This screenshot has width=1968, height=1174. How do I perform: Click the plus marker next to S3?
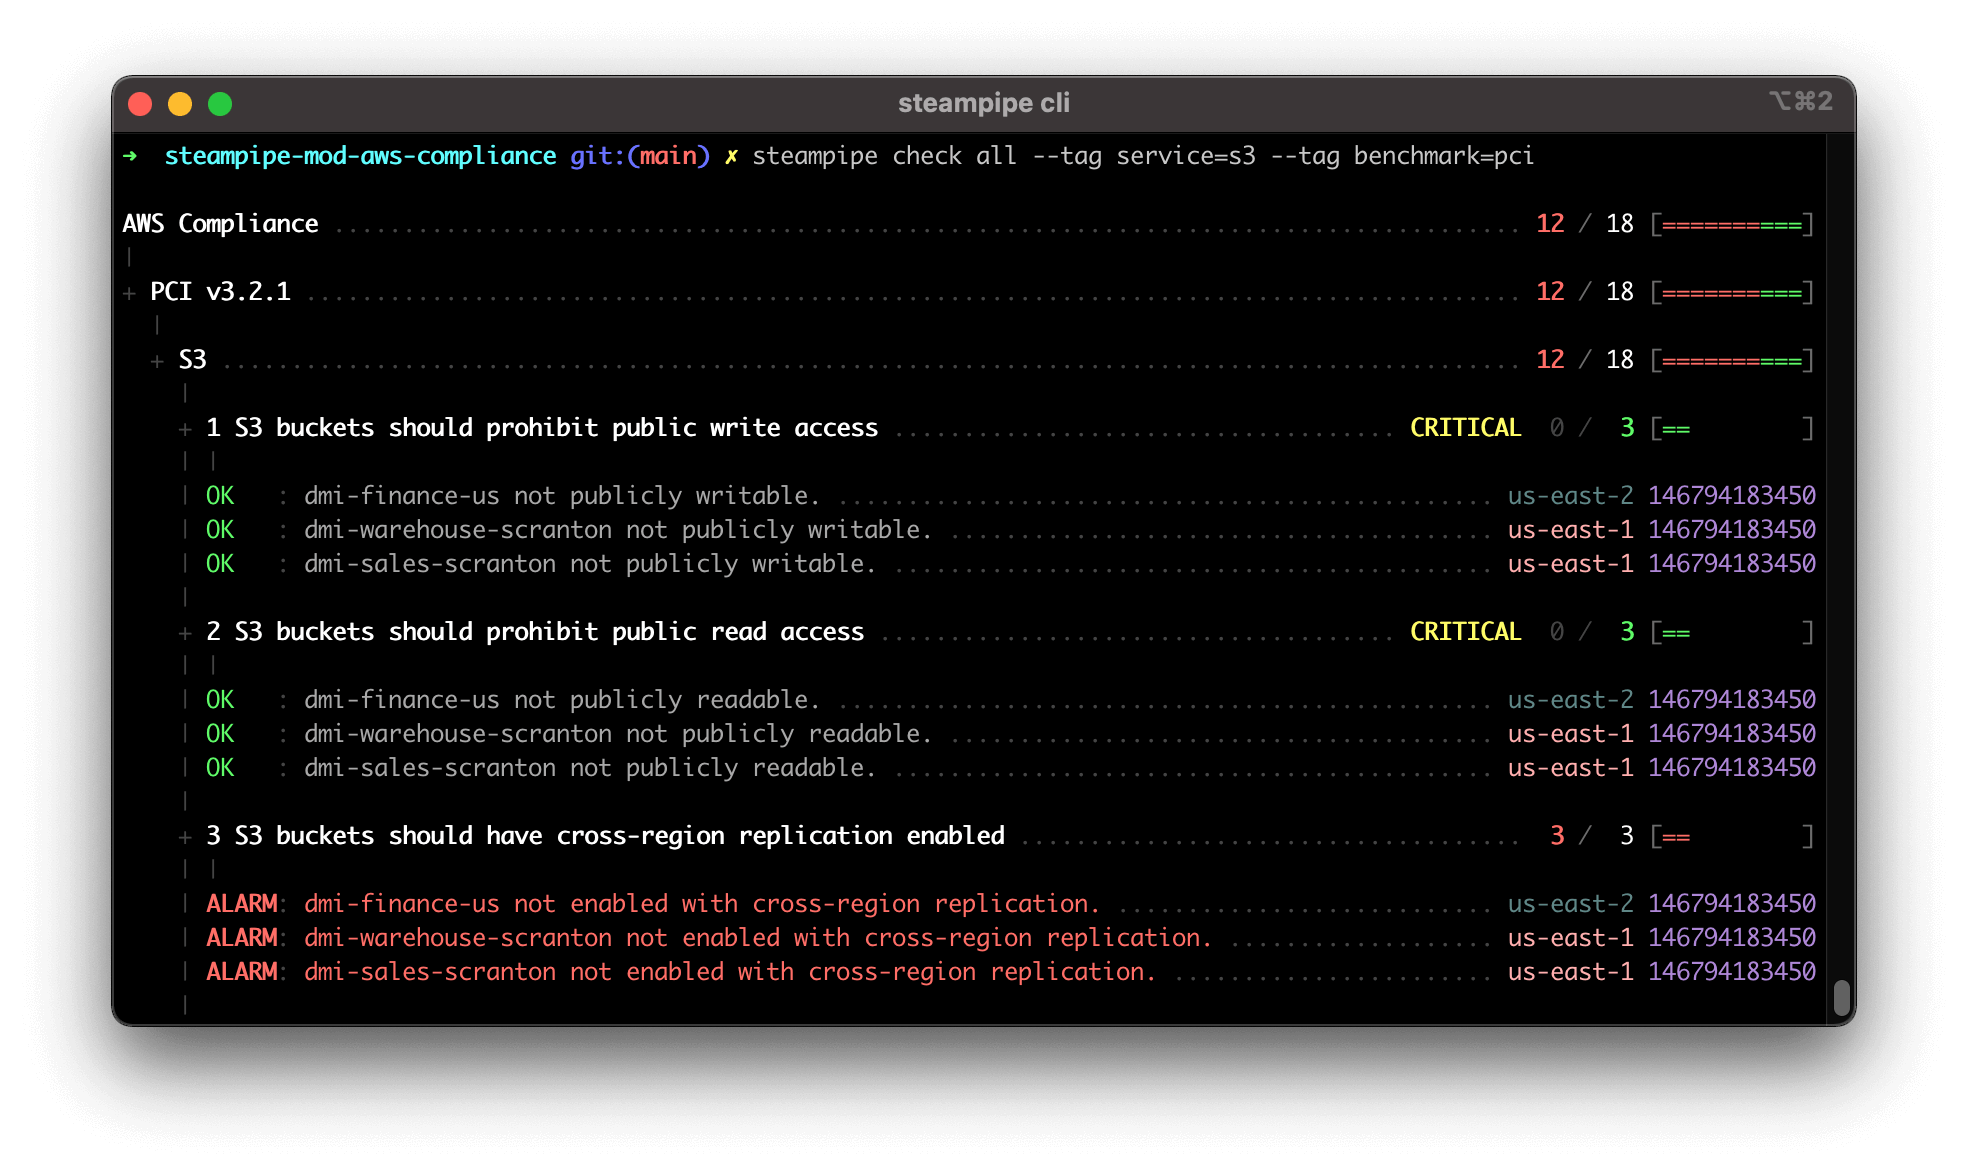[157, 361]
